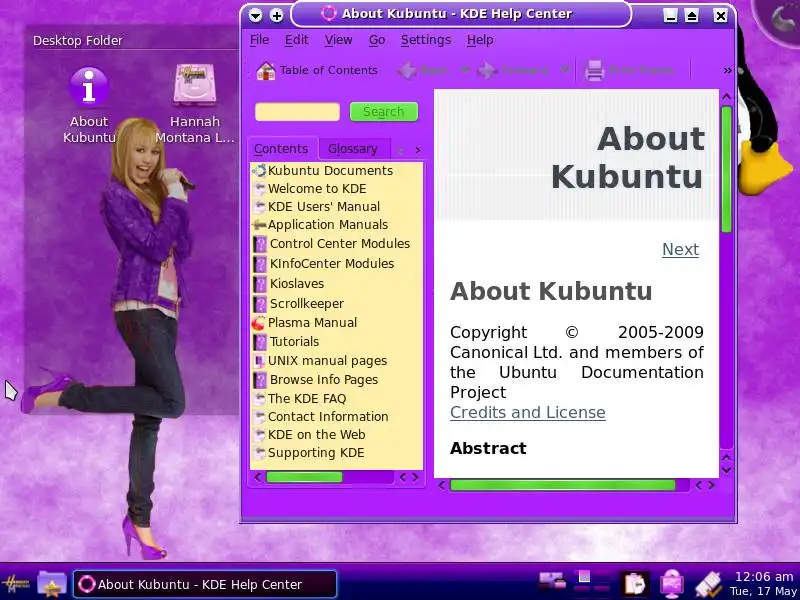
Task: Open the Back button history dropdown arrow
Action: pos(464,70)
